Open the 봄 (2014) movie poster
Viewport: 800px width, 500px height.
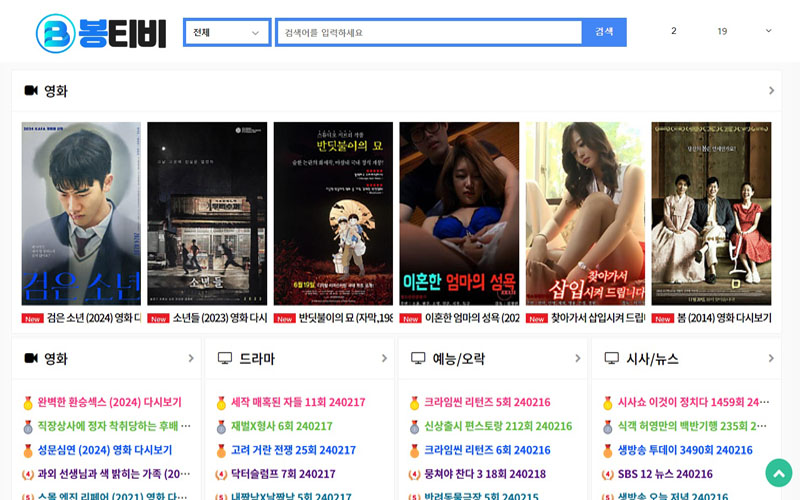coord(711,213)
